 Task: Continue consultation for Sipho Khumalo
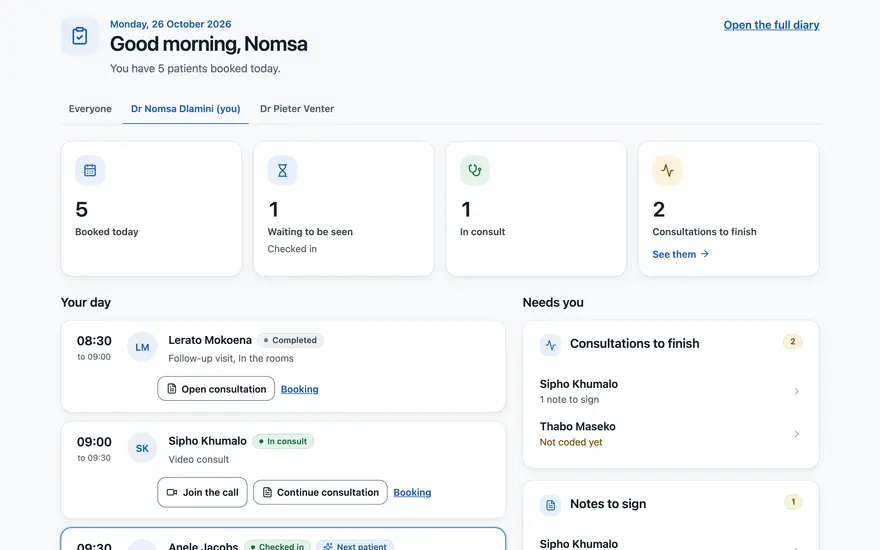point(320,492)
